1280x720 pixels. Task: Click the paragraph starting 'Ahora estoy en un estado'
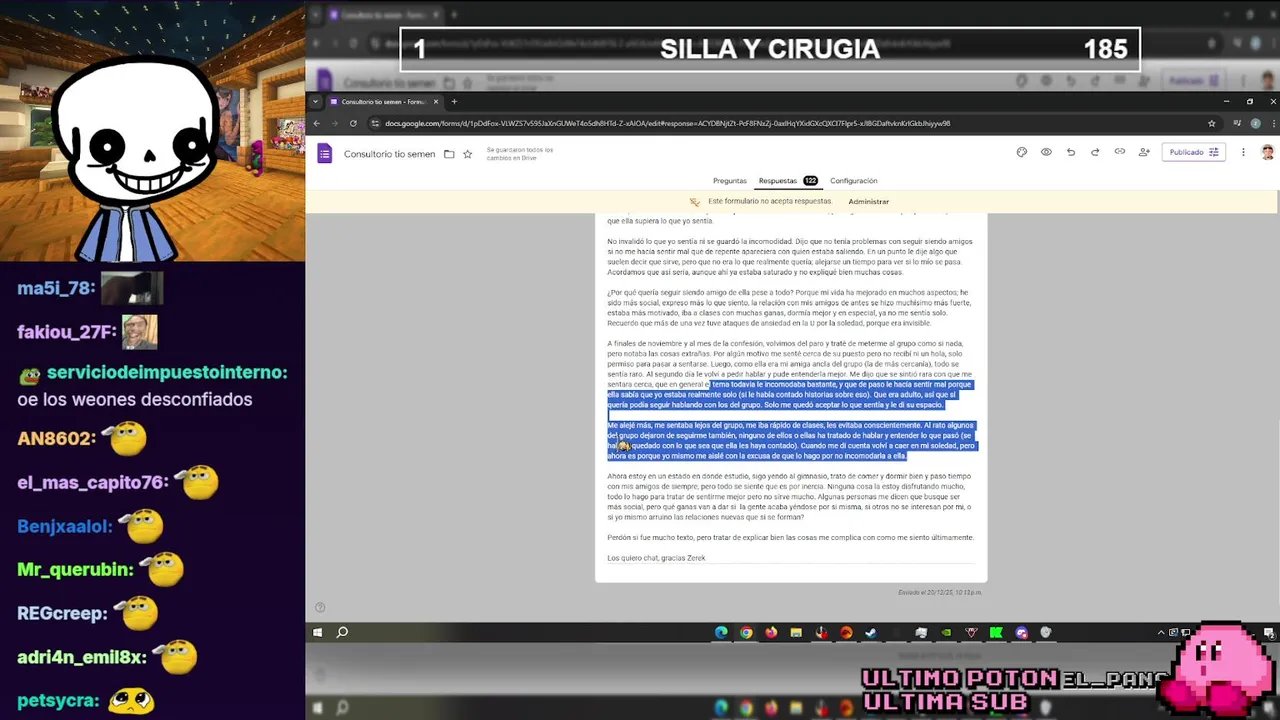click(790, 496)
